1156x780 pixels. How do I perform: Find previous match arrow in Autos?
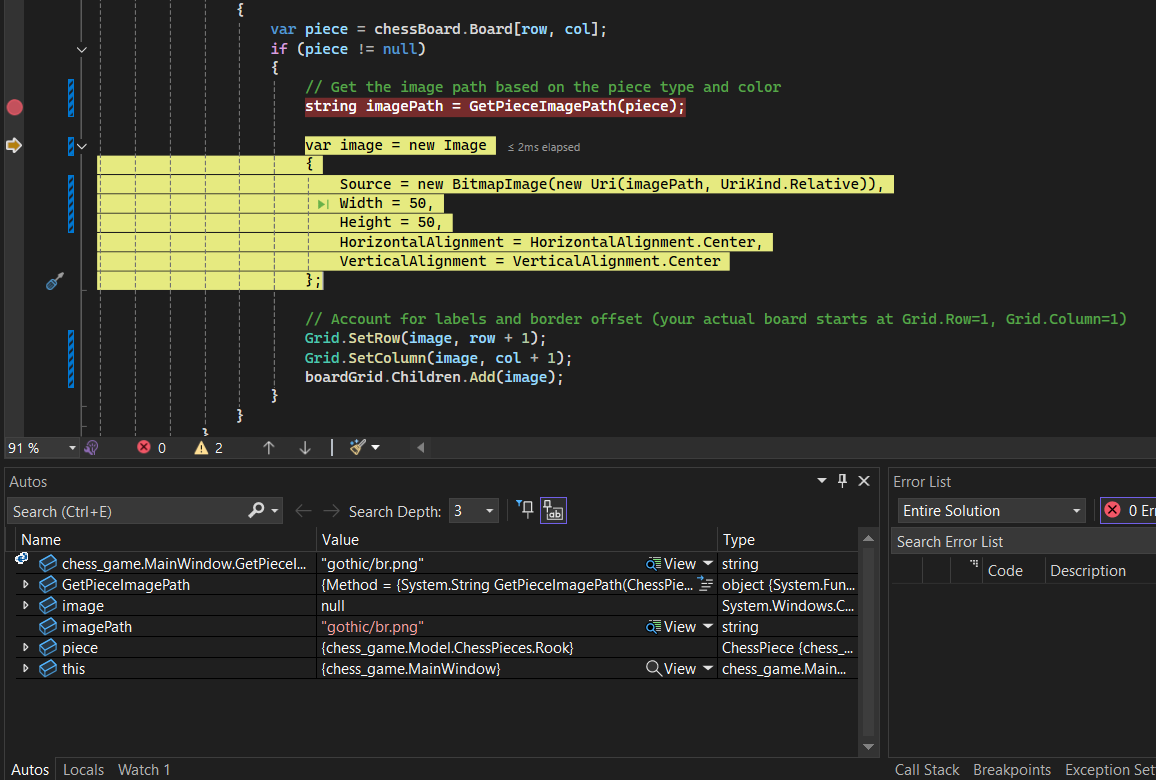coord(303,511)
